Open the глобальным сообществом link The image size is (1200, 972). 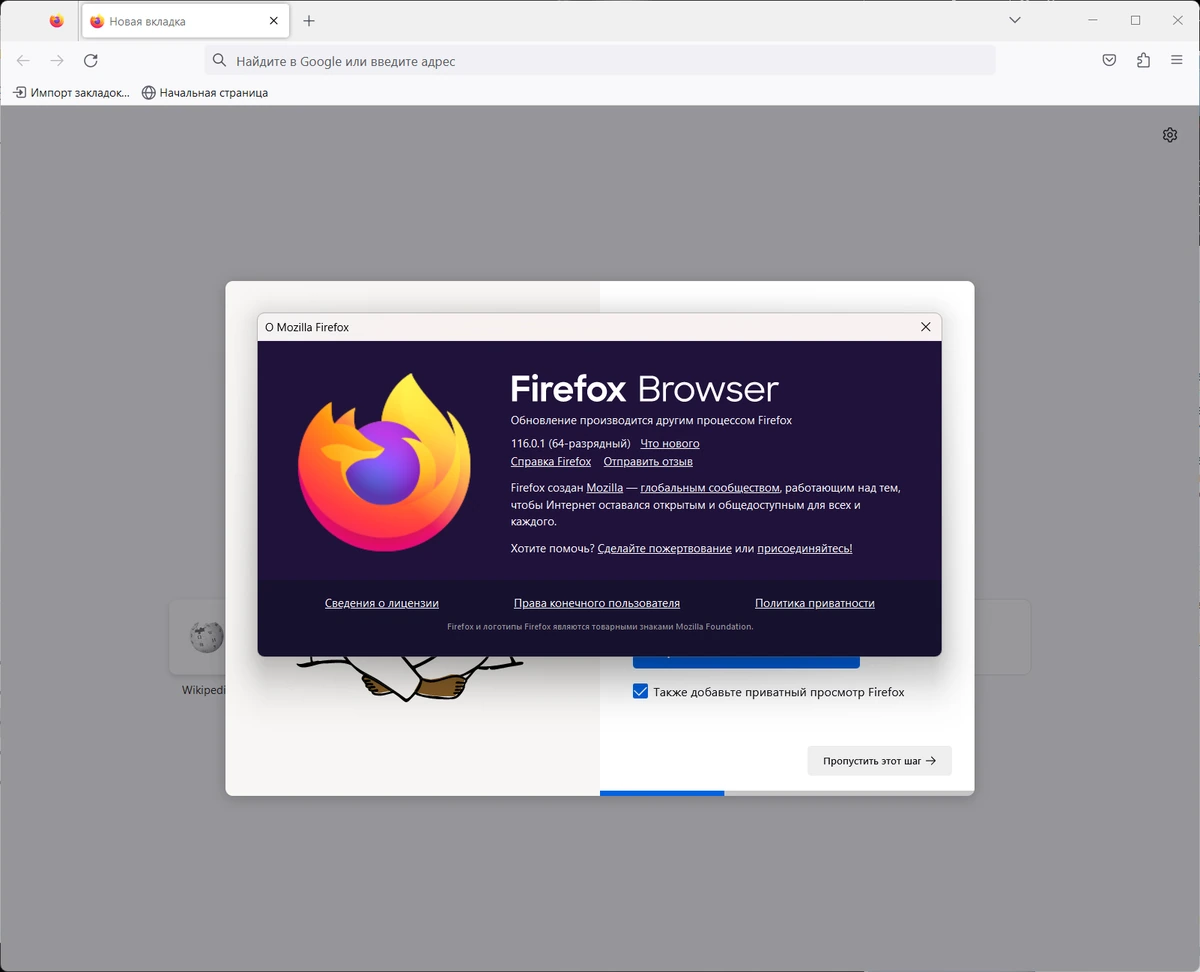(x=710, y=488)
